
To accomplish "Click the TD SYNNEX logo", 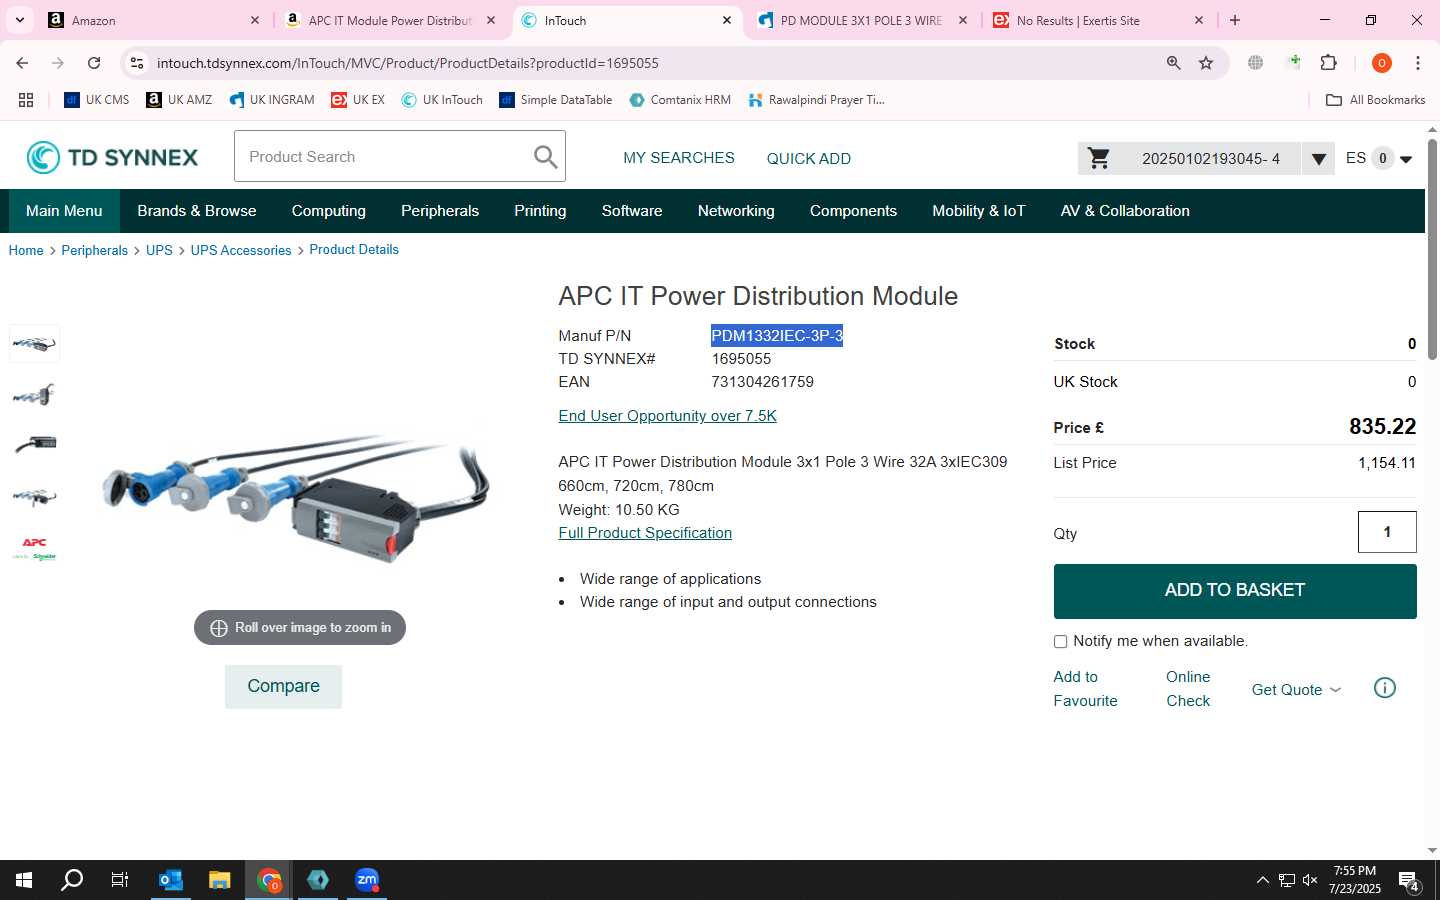I will [112, 157].
